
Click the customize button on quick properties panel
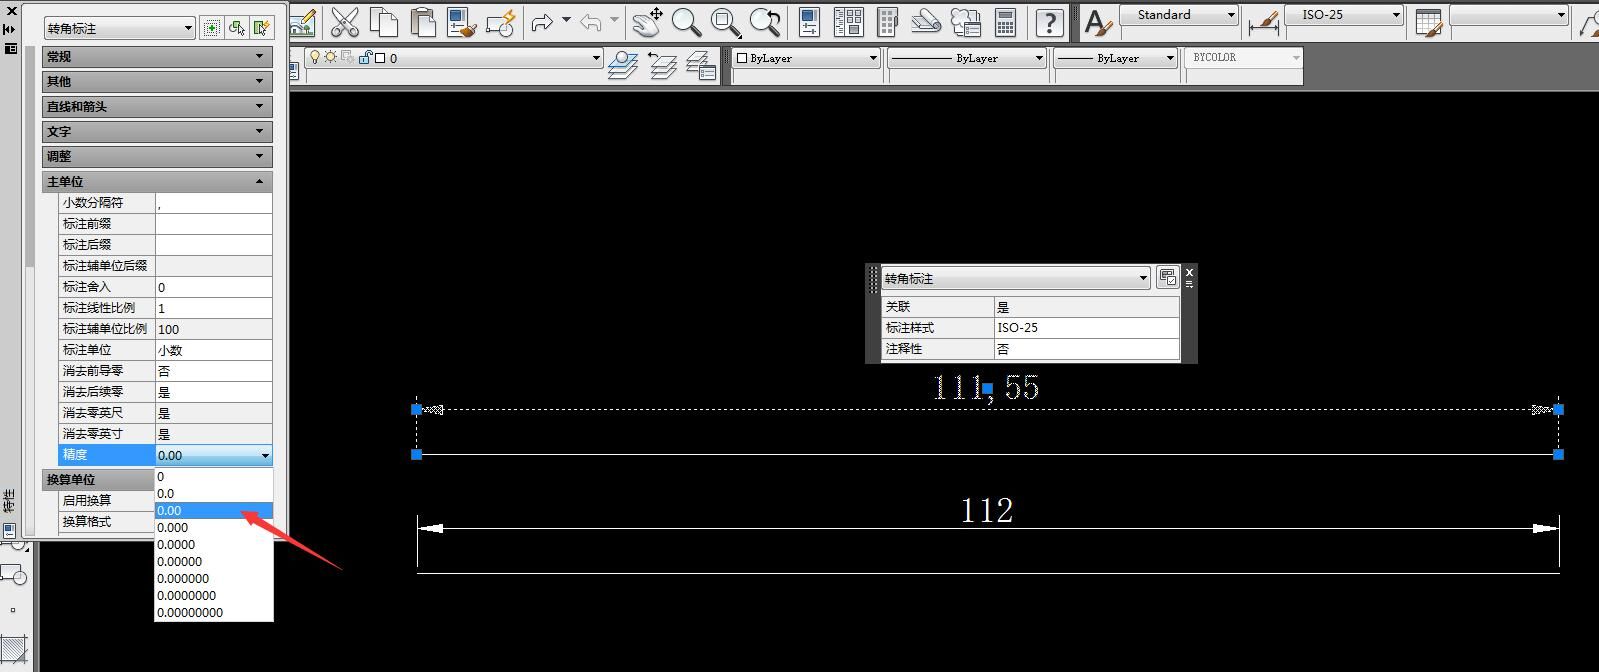(1167, 278)
